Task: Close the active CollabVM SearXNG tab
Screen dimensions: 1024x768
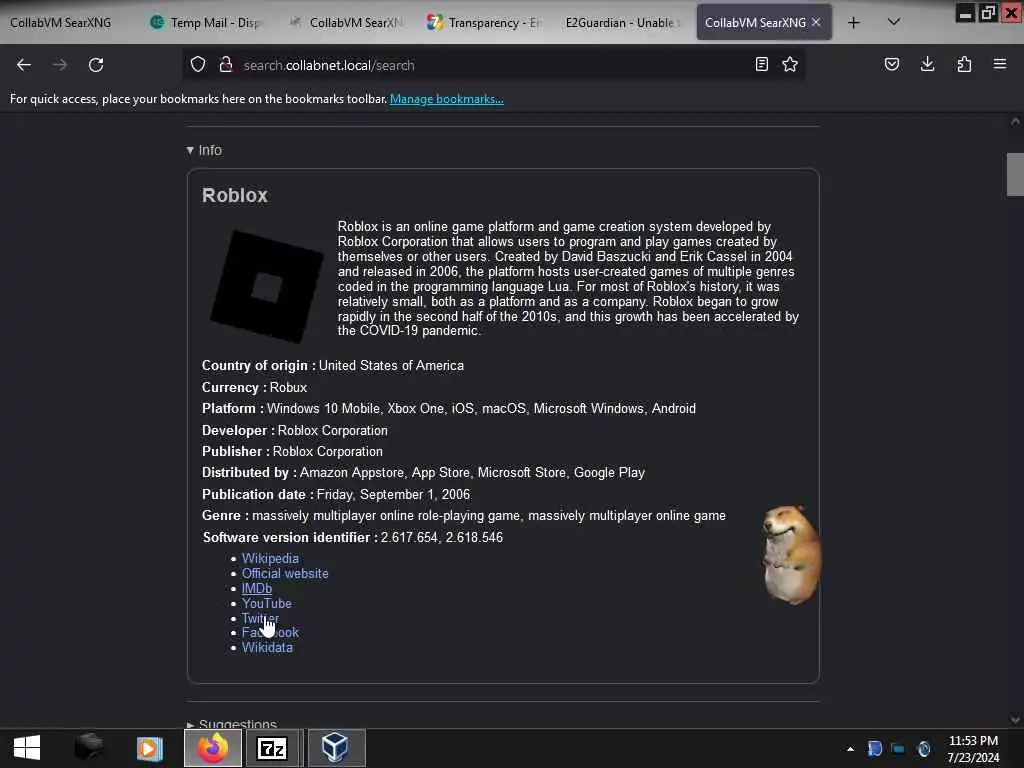Action: pos(816,22)
